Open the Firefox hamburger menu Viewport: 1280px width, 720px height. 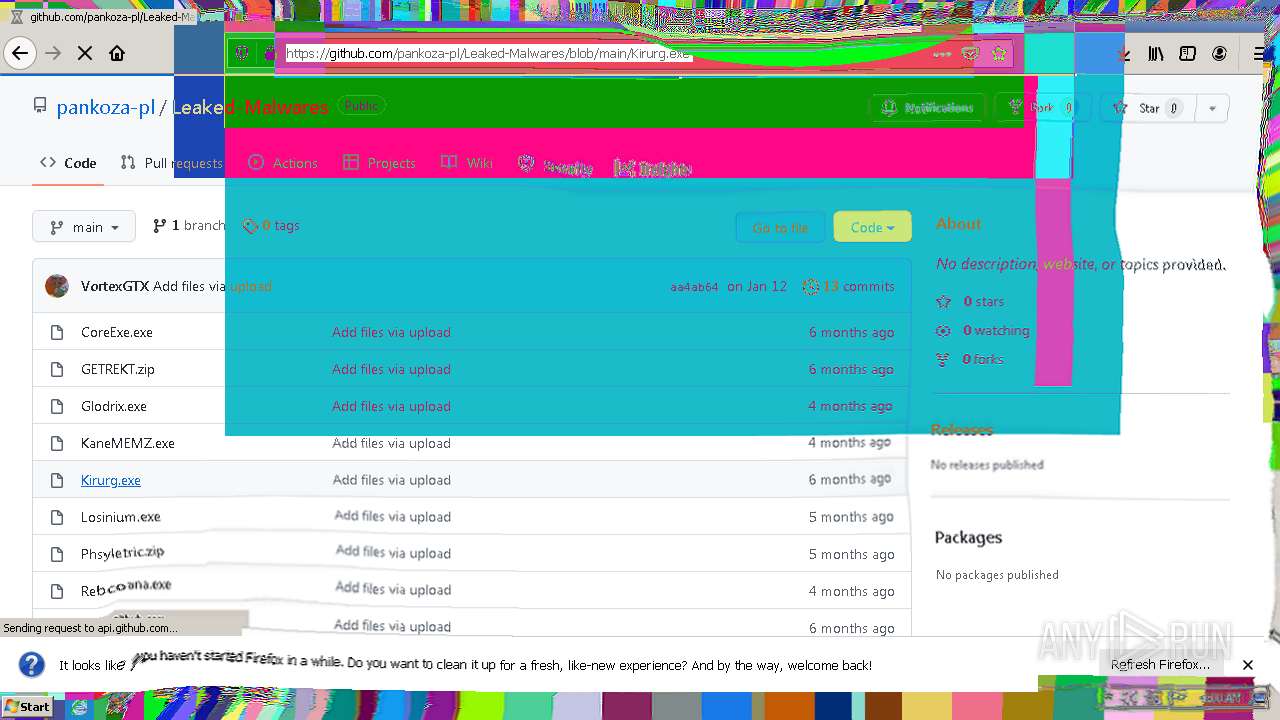click(x=1260, y=54)
